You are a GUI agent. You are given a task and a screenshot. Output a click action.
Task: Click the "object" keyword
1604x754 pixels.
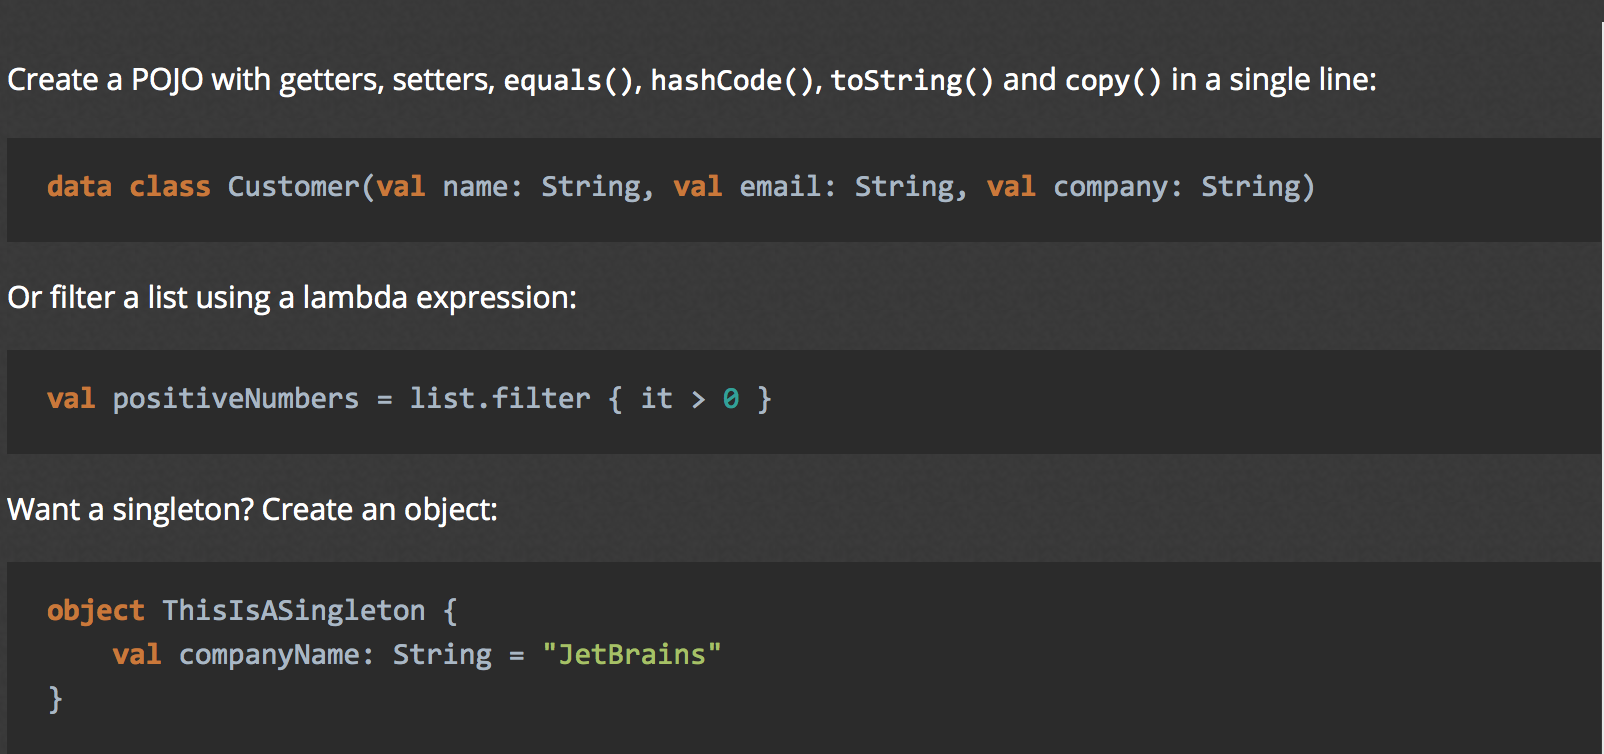96,611
